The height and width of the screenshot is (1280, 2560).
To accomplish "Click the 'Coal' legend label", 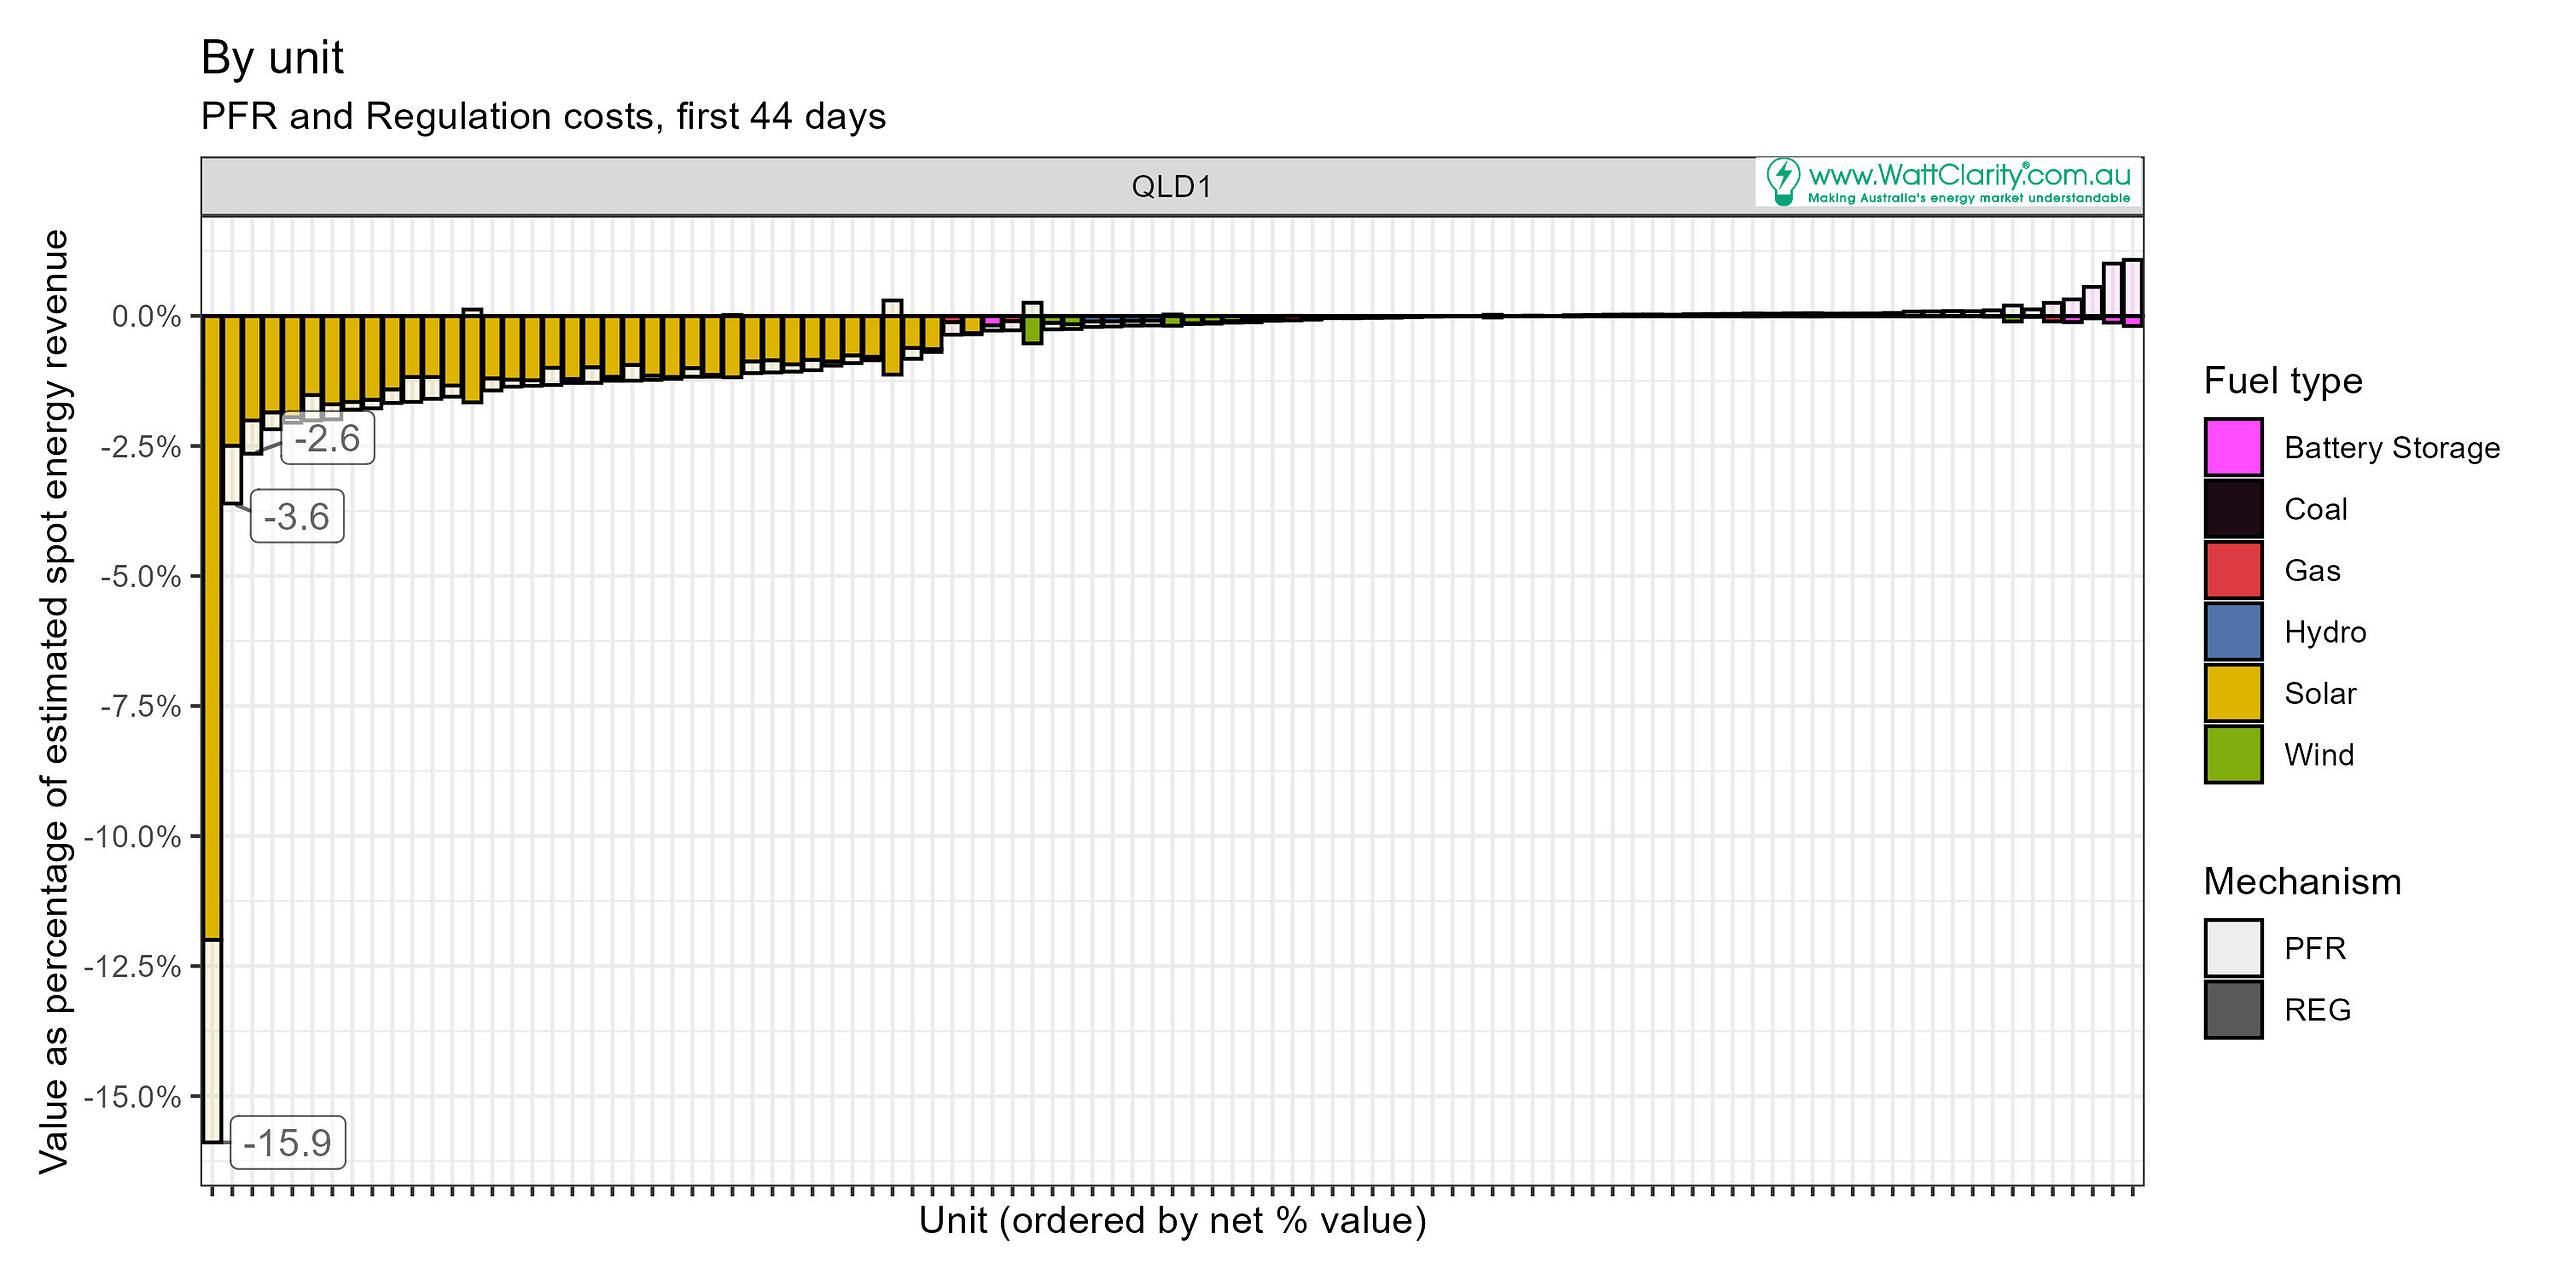I will click(x=2316, y=509).
